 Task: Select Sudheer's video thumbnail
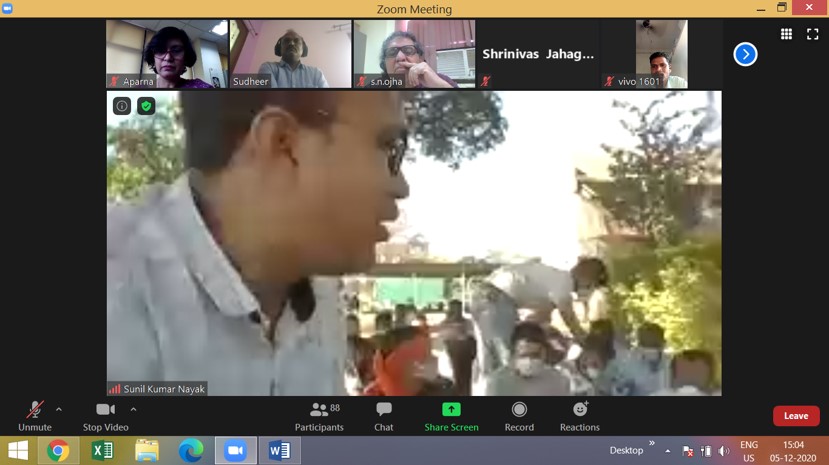tap(290, 54)
